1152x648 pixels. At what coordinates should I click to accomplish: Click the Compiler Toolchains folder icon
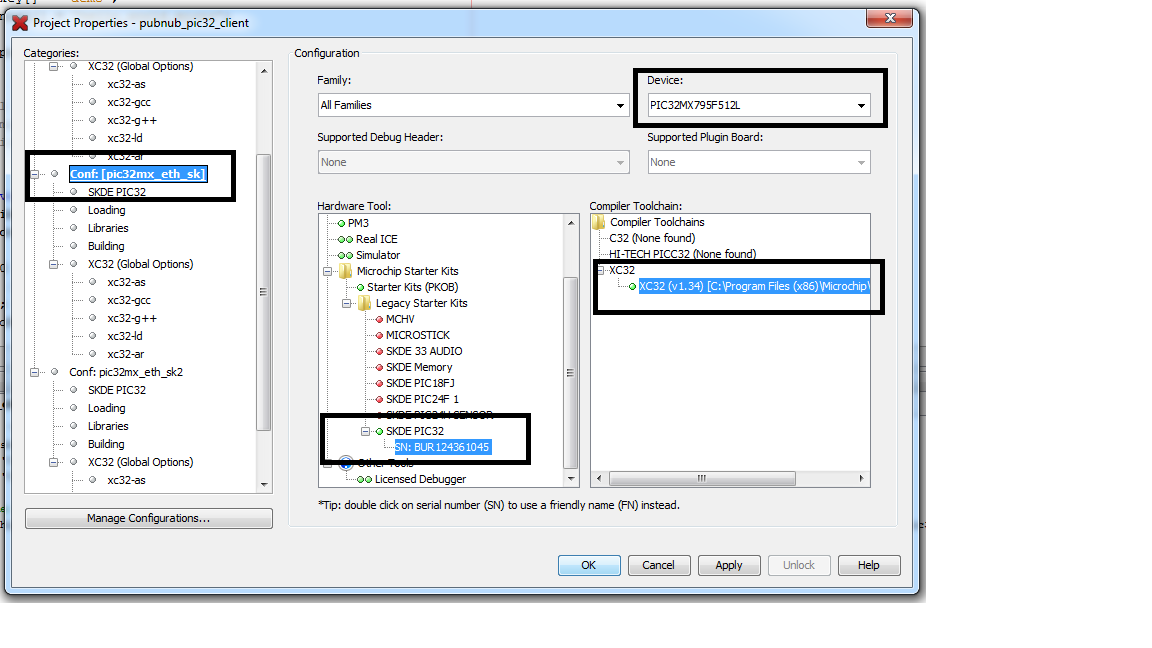coord(599,222)
